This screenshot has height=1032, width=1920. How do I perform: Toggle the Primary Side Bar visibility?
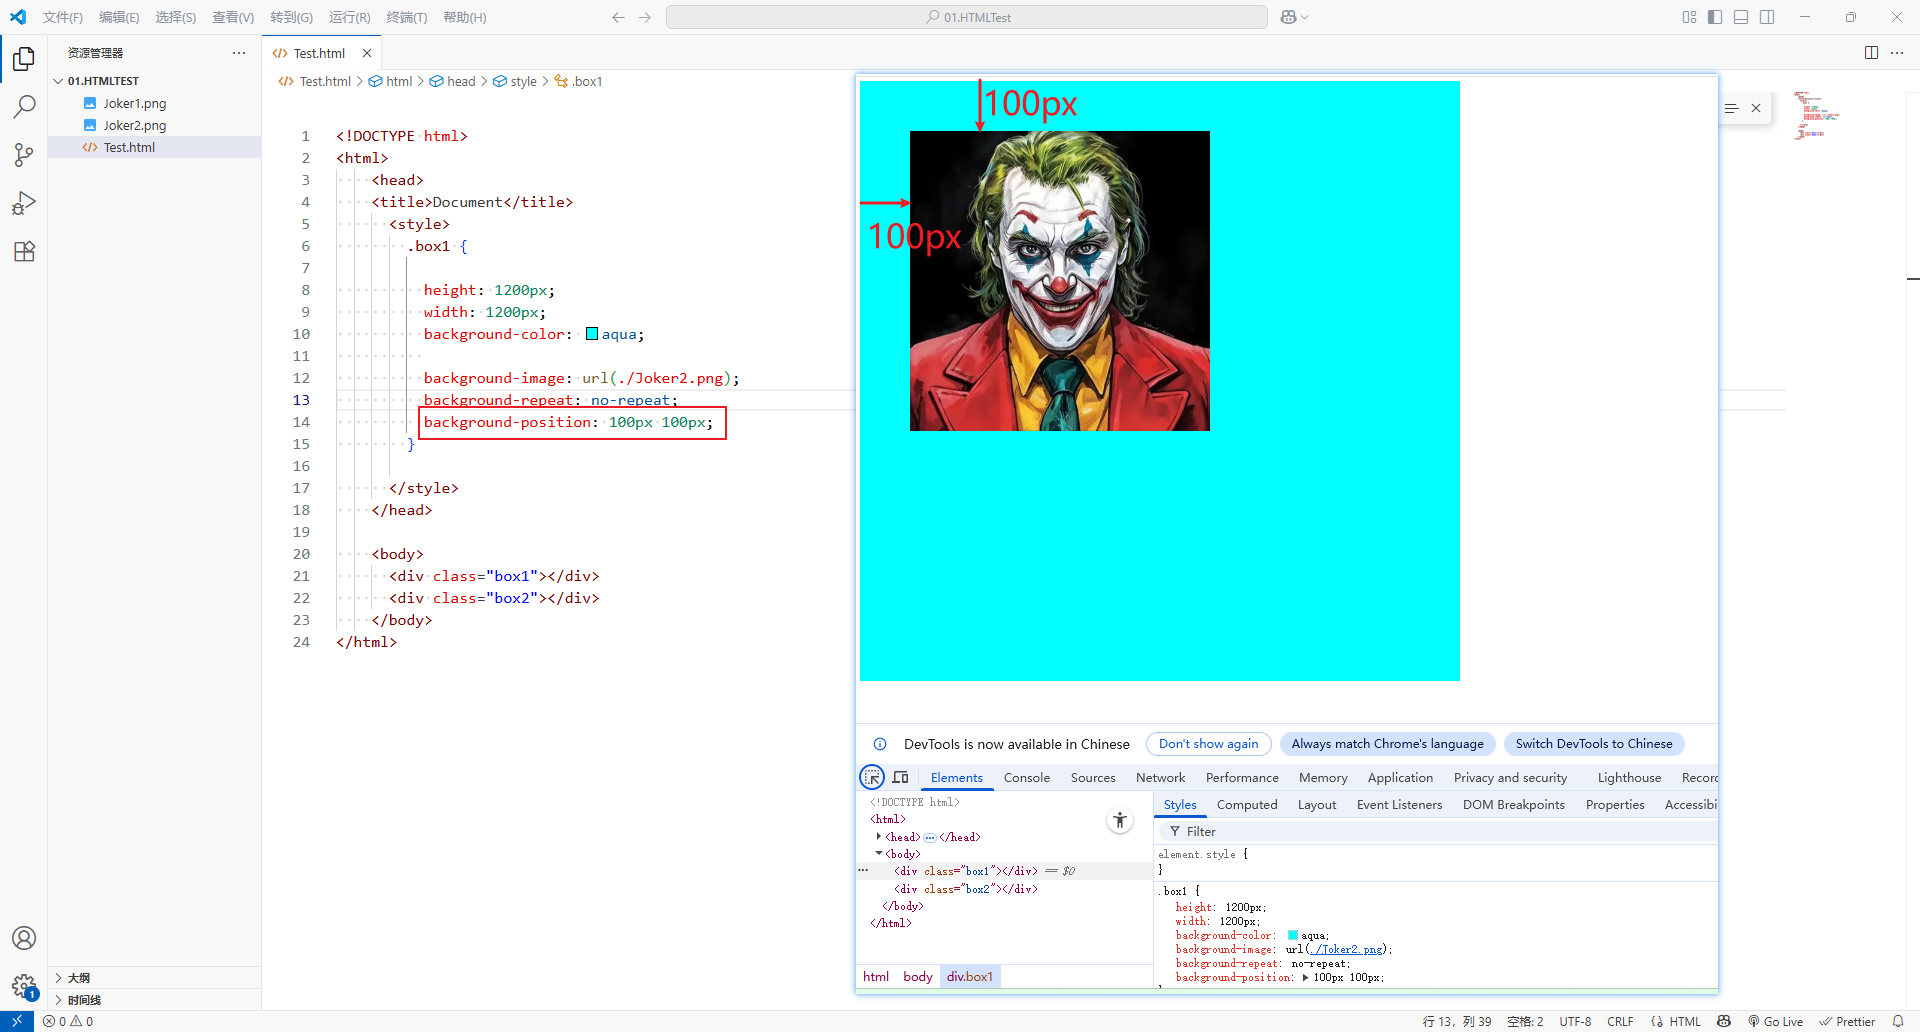[1715, 17]
